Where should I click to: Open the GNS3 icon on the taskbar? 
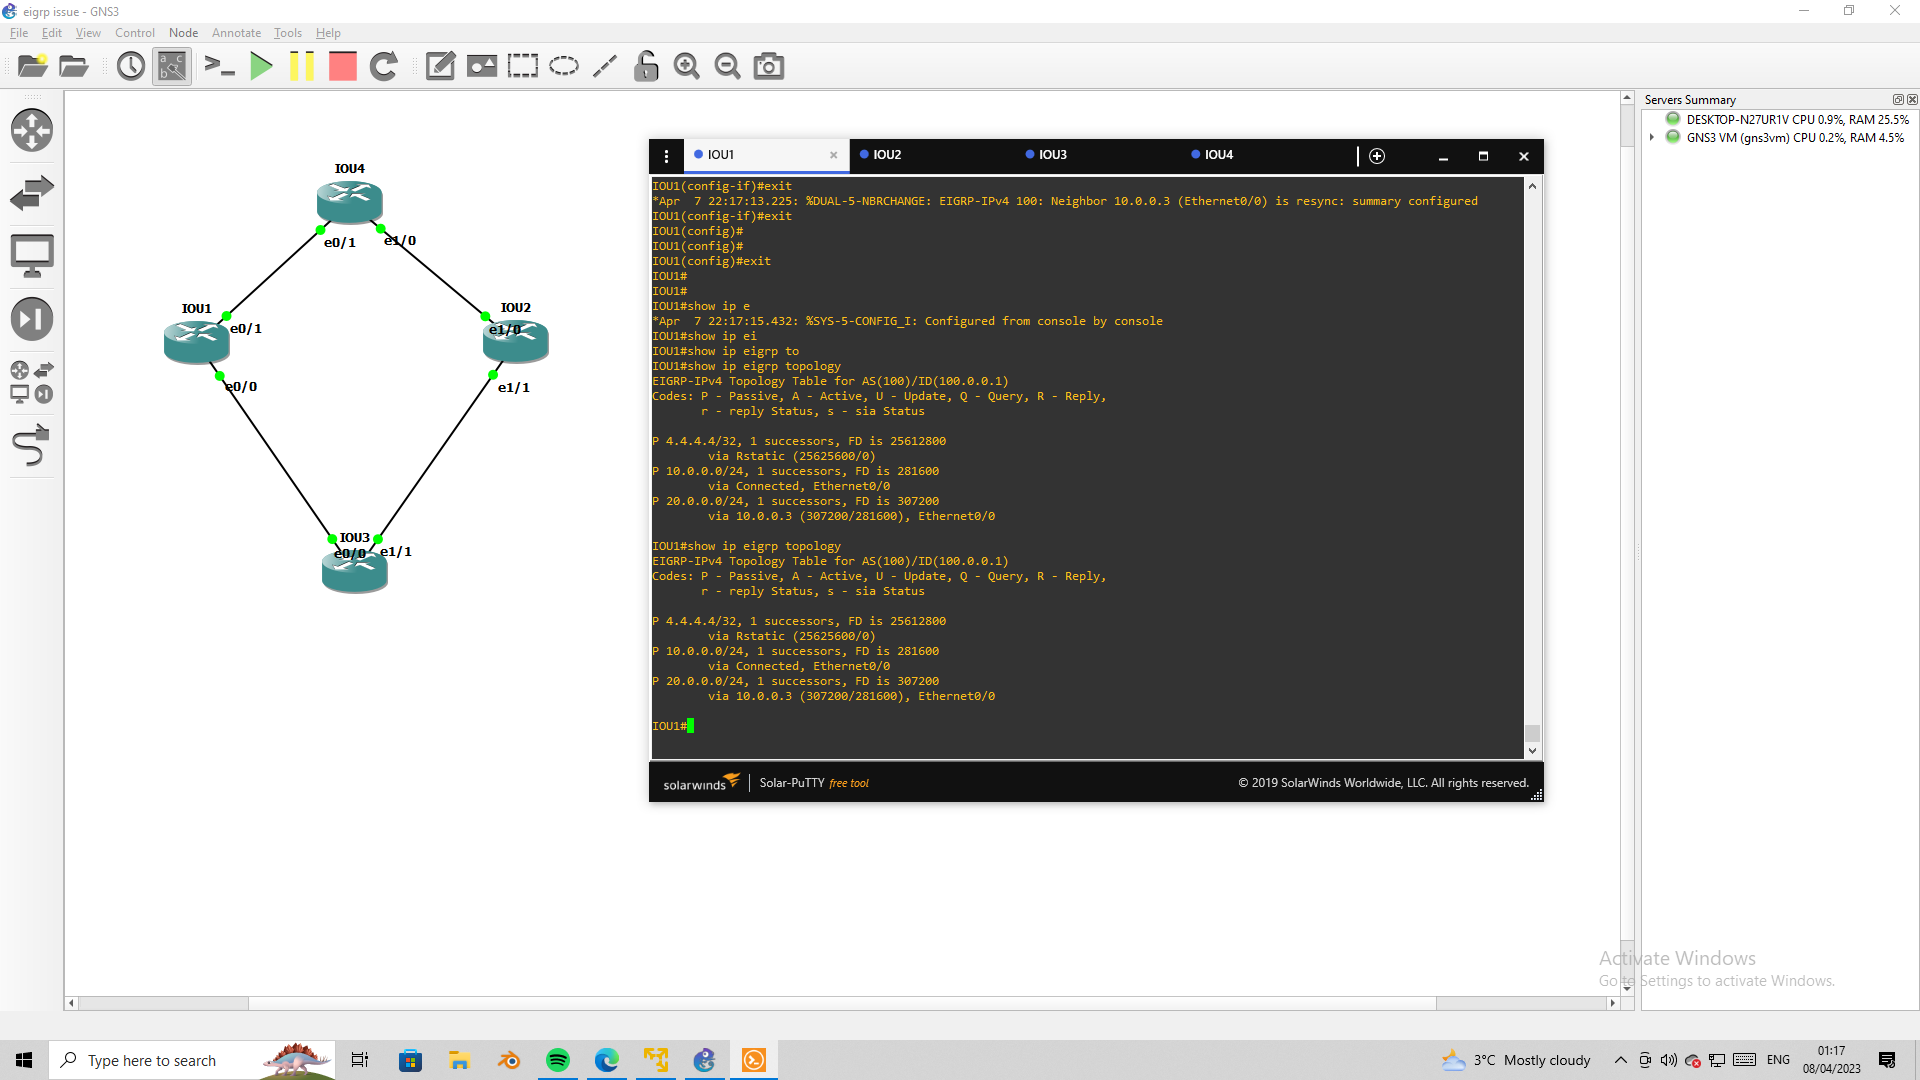click(705, 1060)
